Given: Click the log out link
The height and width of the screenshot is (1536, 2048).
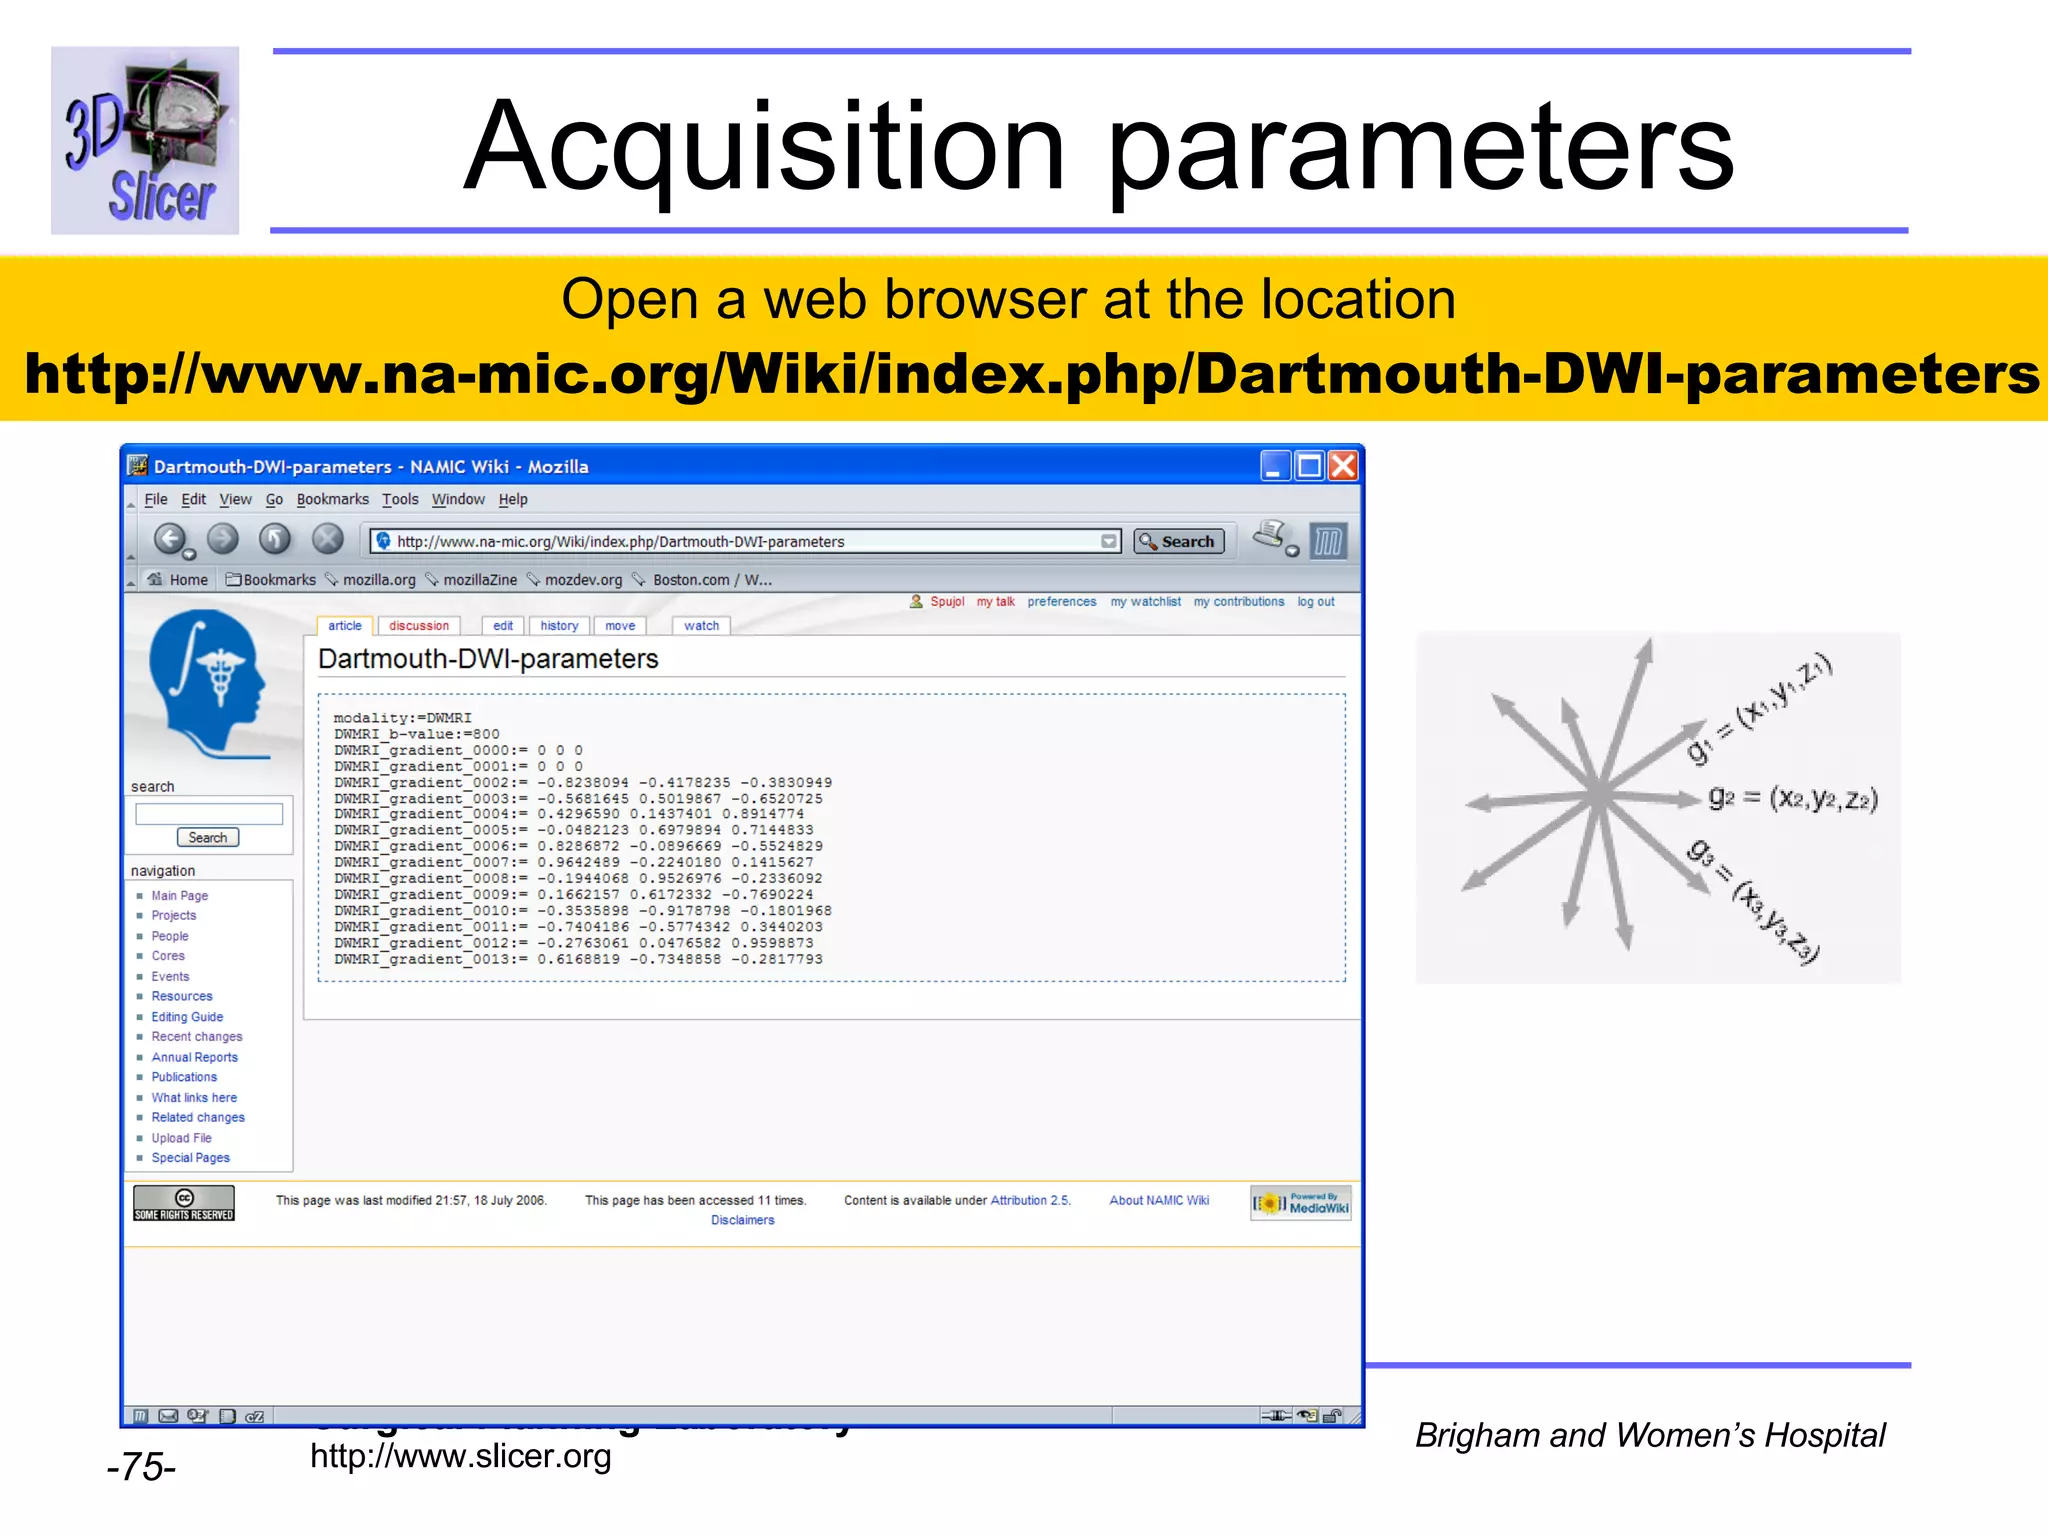Looking at the screenshot, I should tap(1316, 602).
